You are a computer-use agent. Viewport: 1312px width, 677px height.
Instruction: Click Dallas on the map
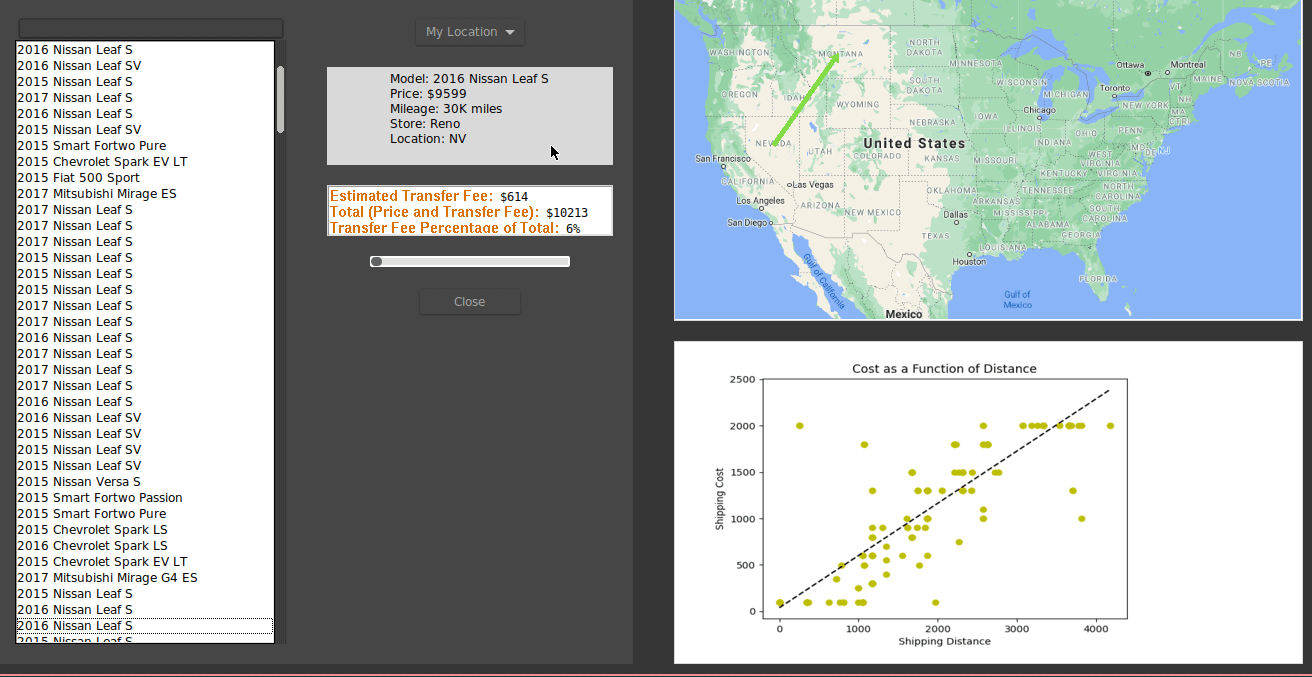(x=955, y=214)
